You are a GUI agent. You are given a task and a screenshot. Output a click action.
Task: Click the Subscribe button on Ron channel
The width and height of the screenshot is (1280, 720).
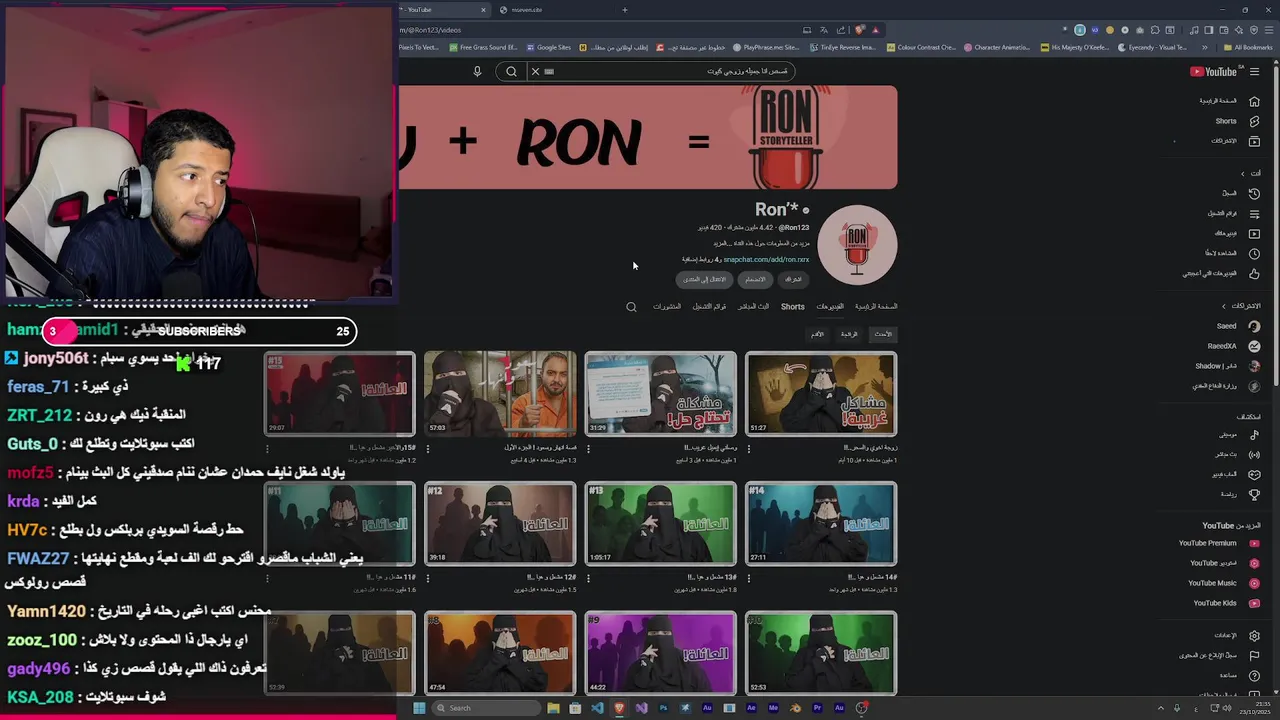(793, 279)
